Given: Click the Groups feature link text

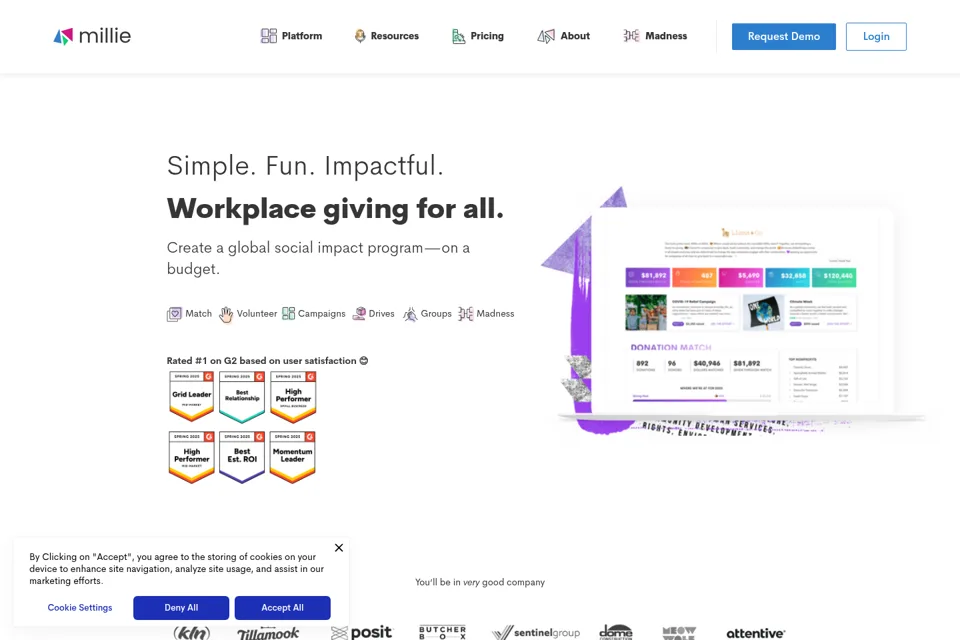Looking at the screenshot, I should 436,314.
